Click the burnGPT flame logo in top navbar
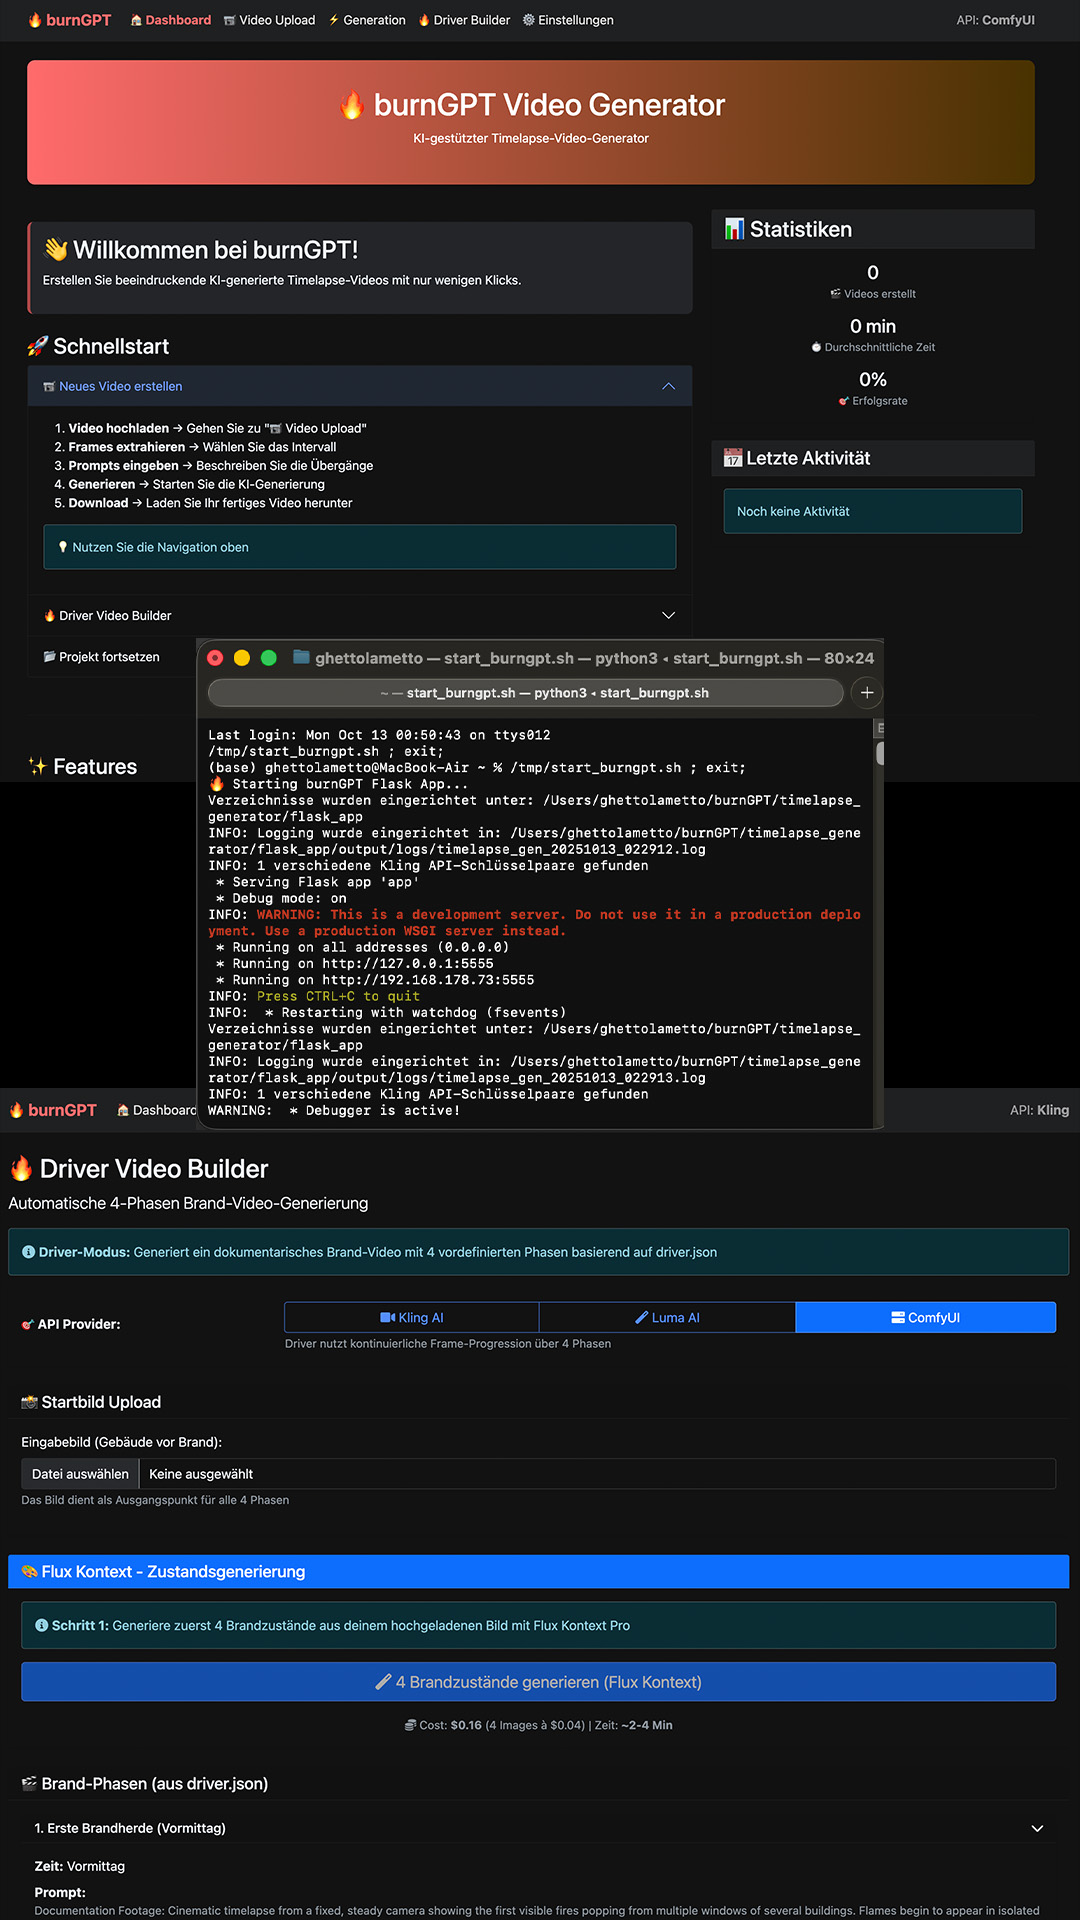 pyautogui.click(x=69, y=20)
